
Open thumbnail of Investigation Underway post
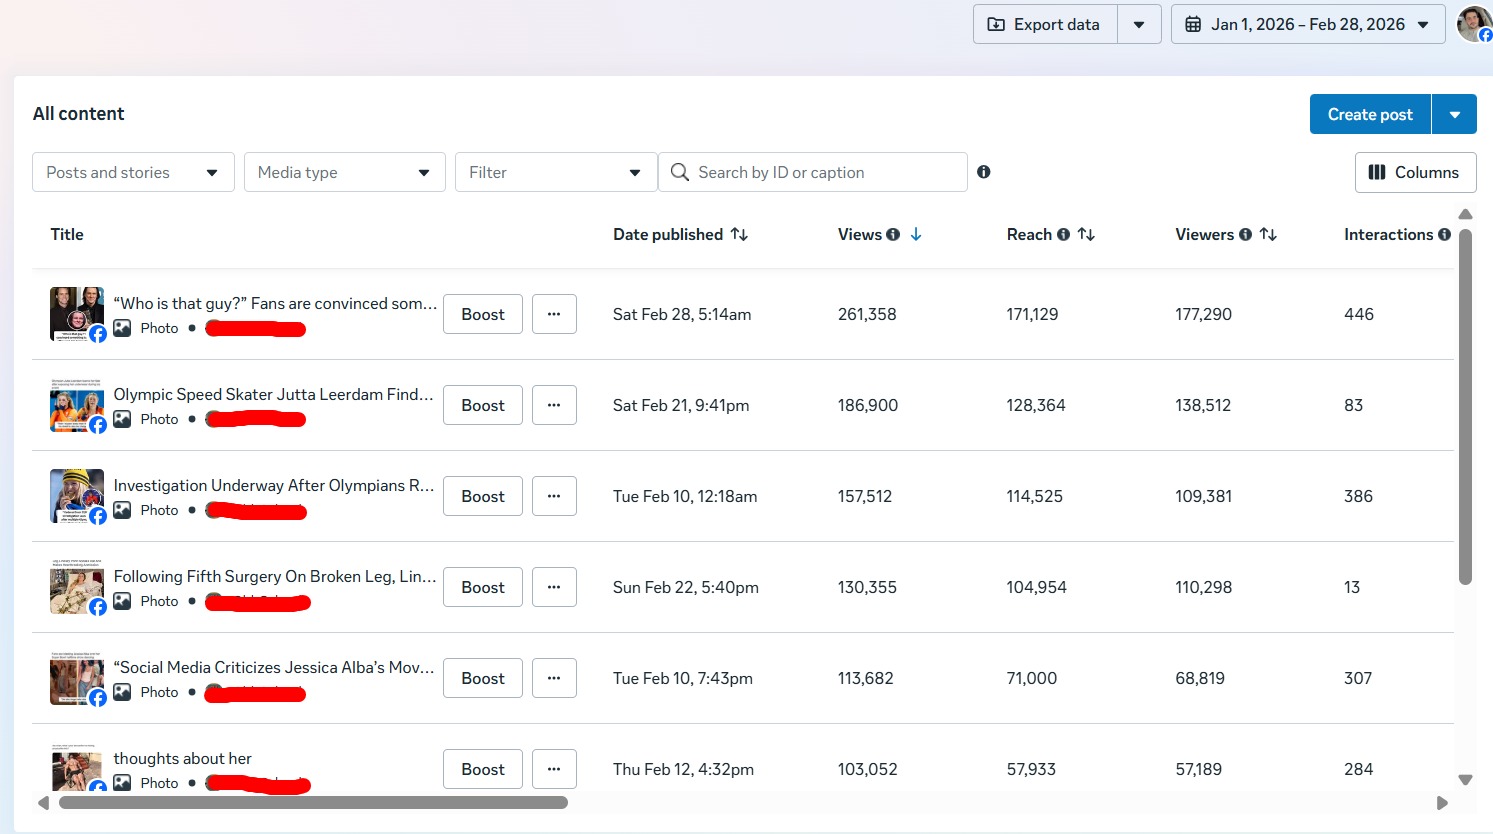click(77, 496)
